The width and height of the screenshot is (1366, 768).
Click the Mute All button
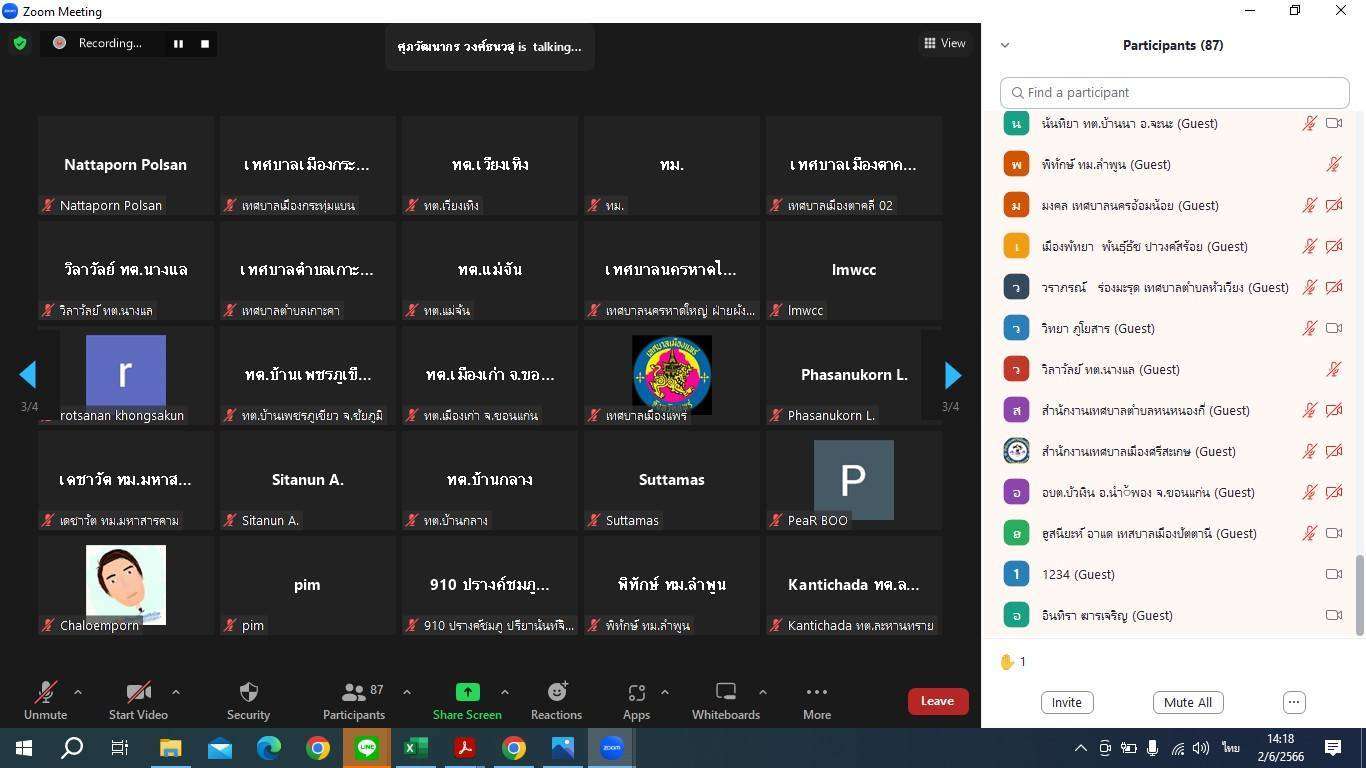point(1187,702)
